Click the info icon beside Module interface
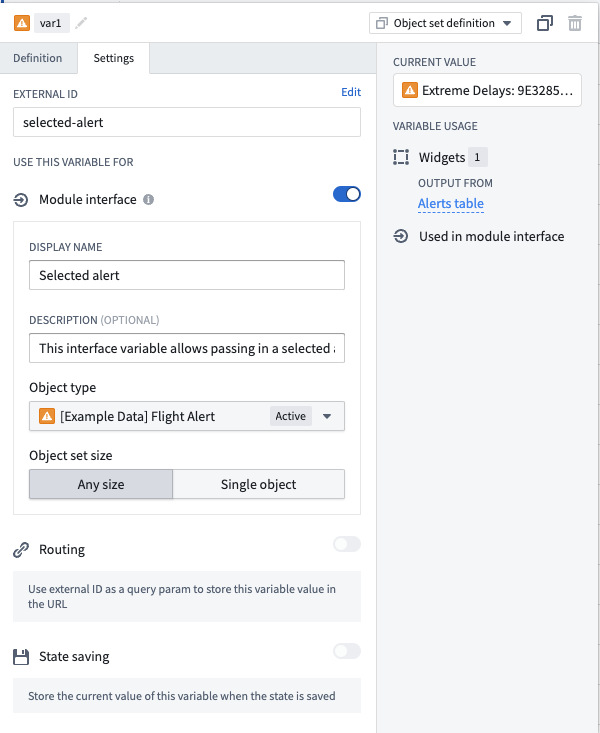 click(x=148, y=200)
